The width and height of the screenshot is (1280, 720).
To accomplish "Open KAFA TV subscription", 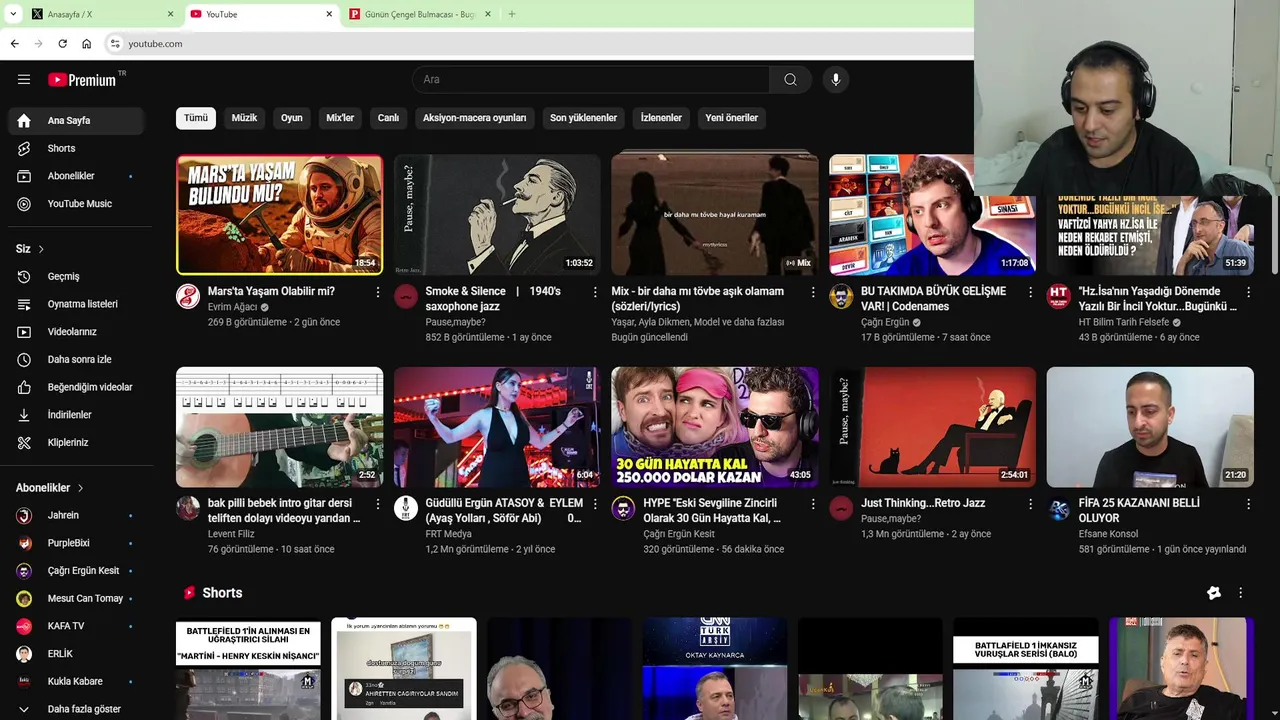I will [x=76, y=626].
